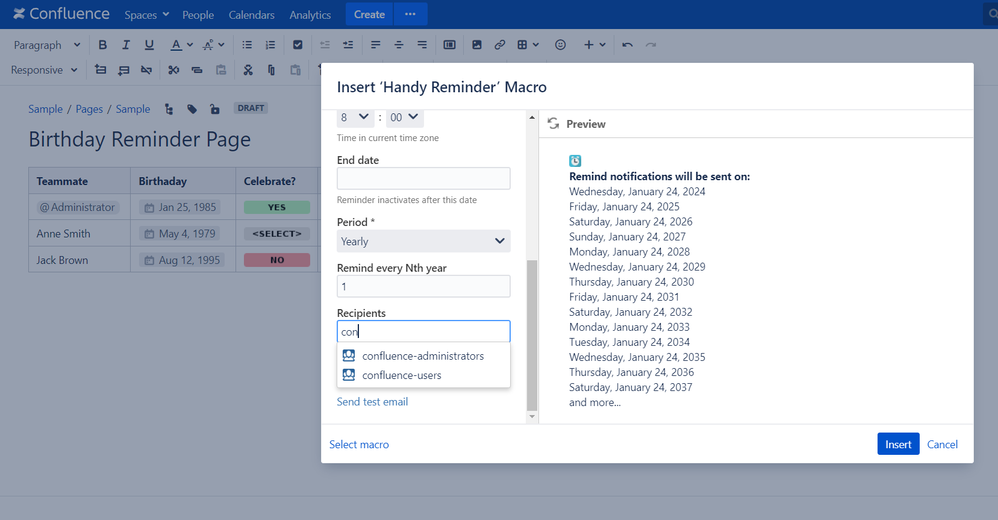Insert a numbered list
998x520 pixels.
[271, 45]
